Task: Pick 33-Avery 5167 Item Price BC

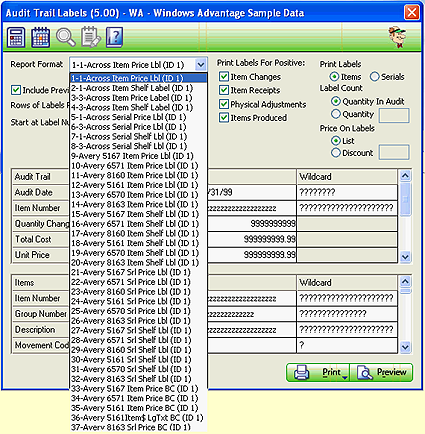Action: pos(138,388)
